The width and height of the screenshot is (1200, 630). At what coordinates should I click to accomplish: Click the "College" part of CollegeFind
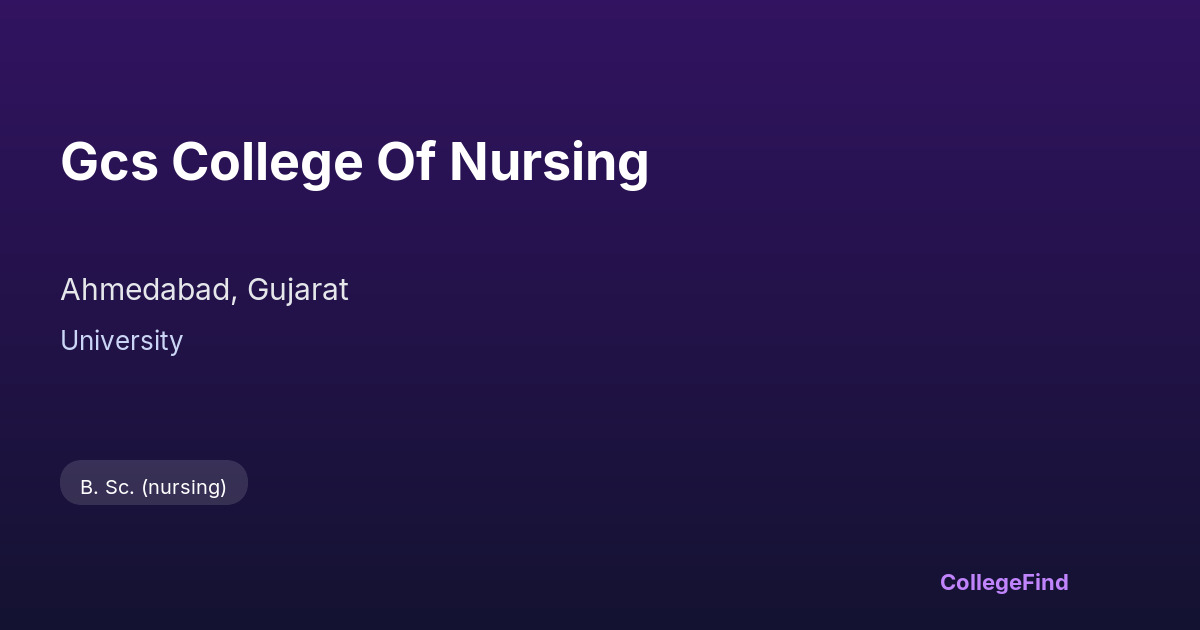tap(981, 582)
